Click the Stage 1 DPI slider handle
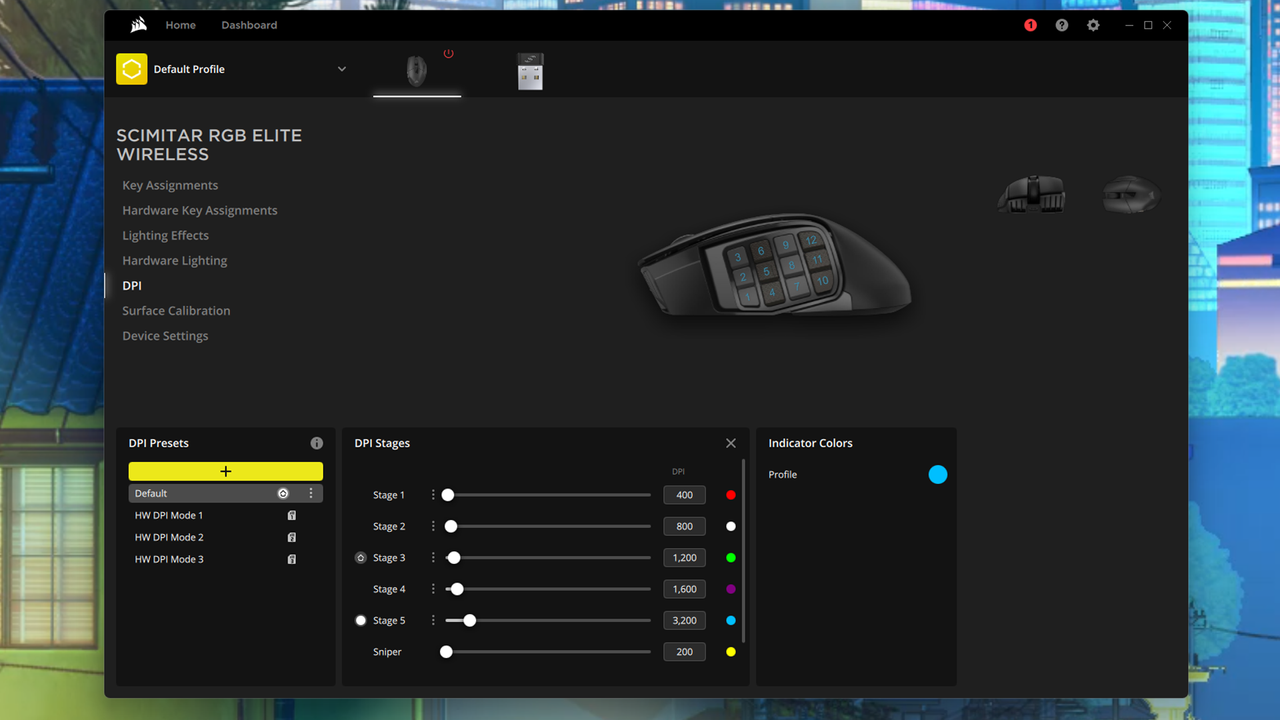This screenshot has width=1280, height=720. click(448, 495)
